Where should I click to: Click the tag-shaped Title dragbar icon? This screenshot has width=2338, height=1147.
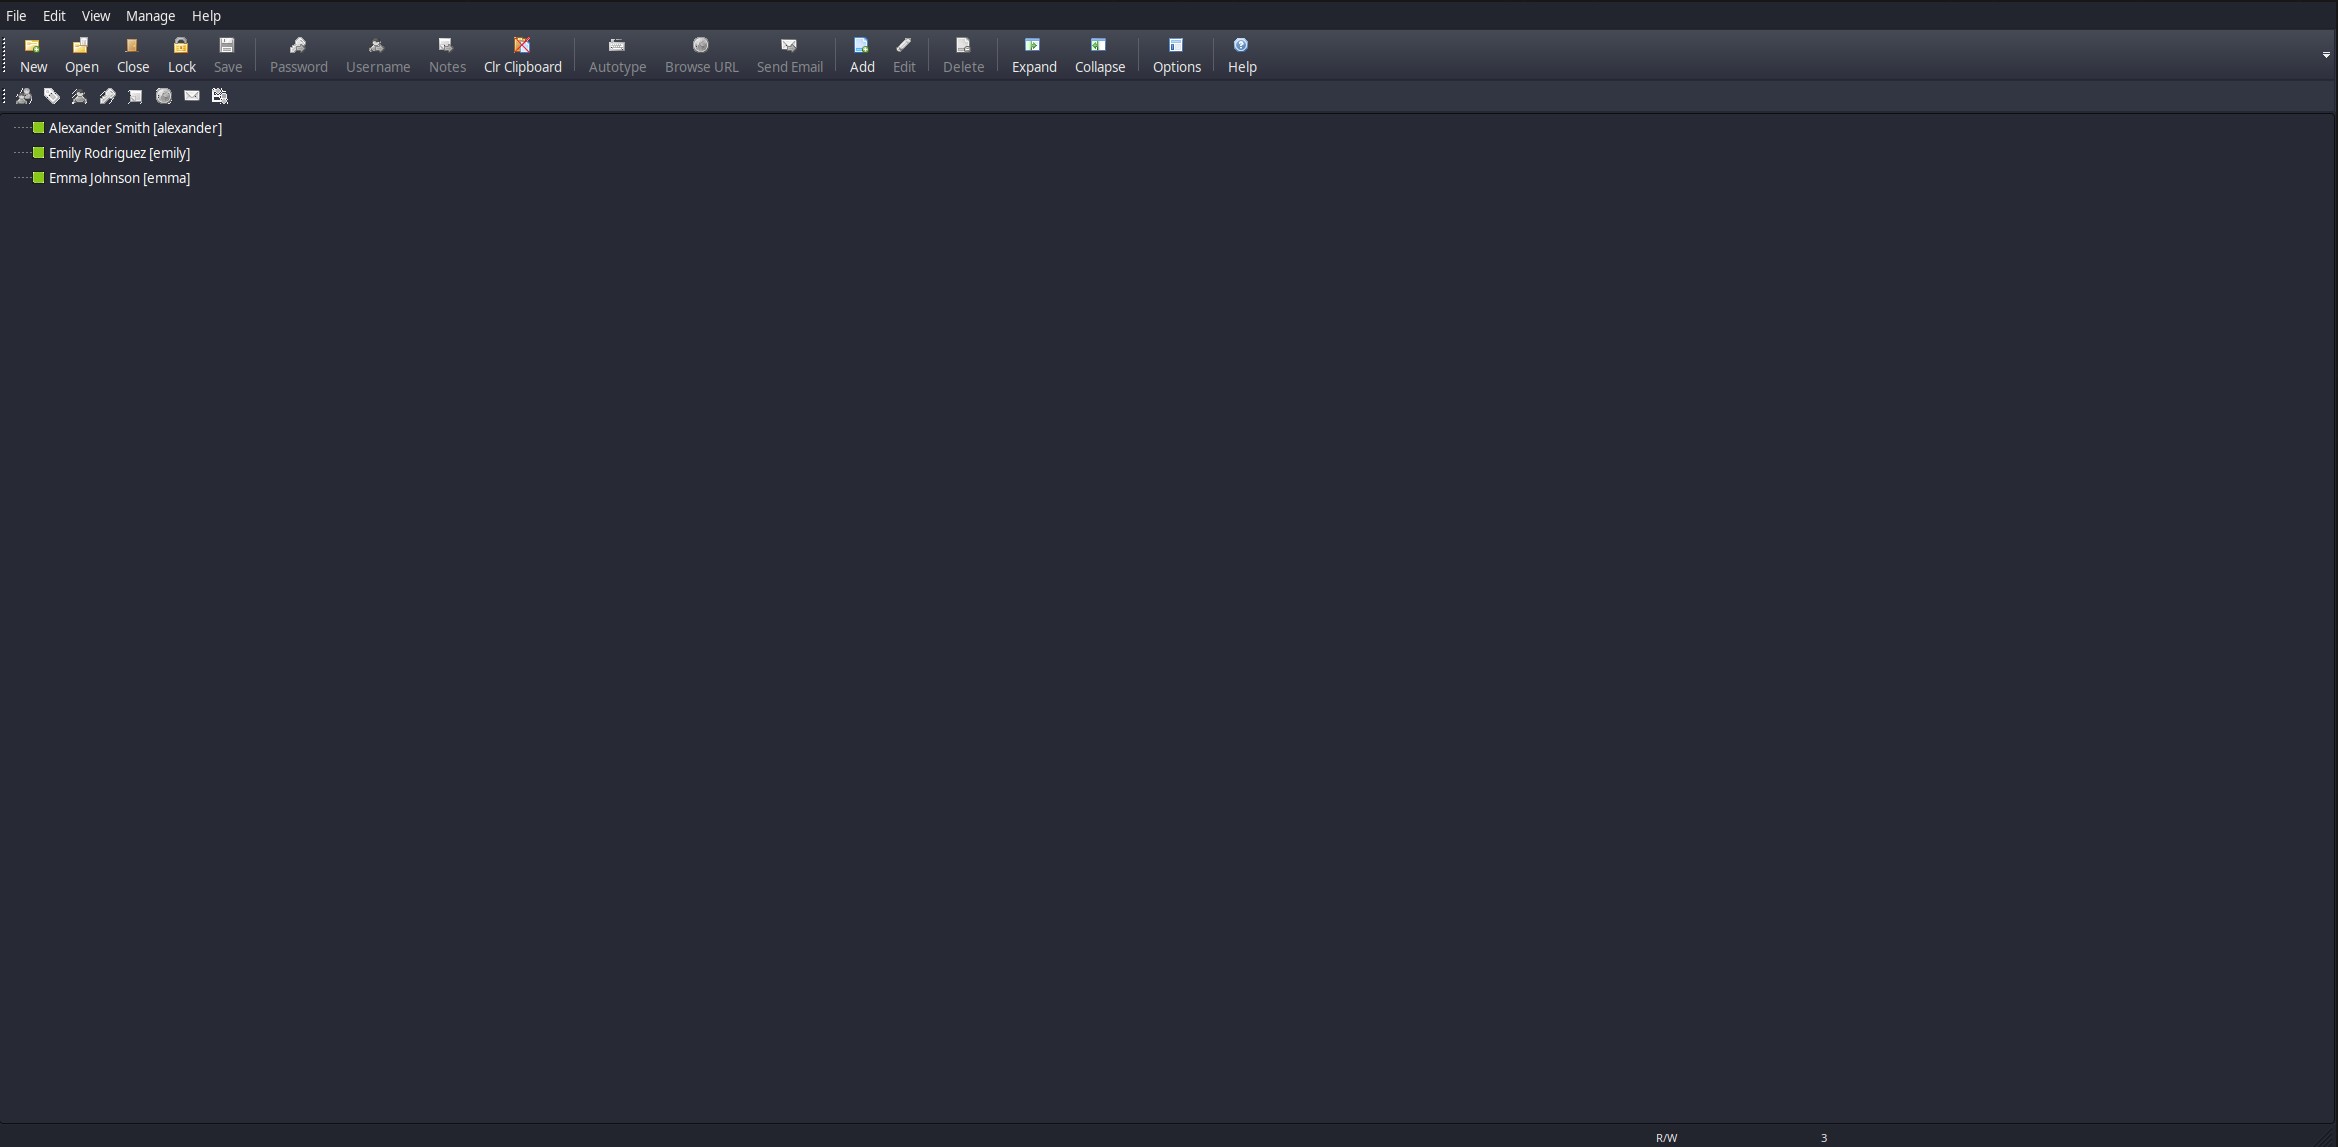click(52, 96)
